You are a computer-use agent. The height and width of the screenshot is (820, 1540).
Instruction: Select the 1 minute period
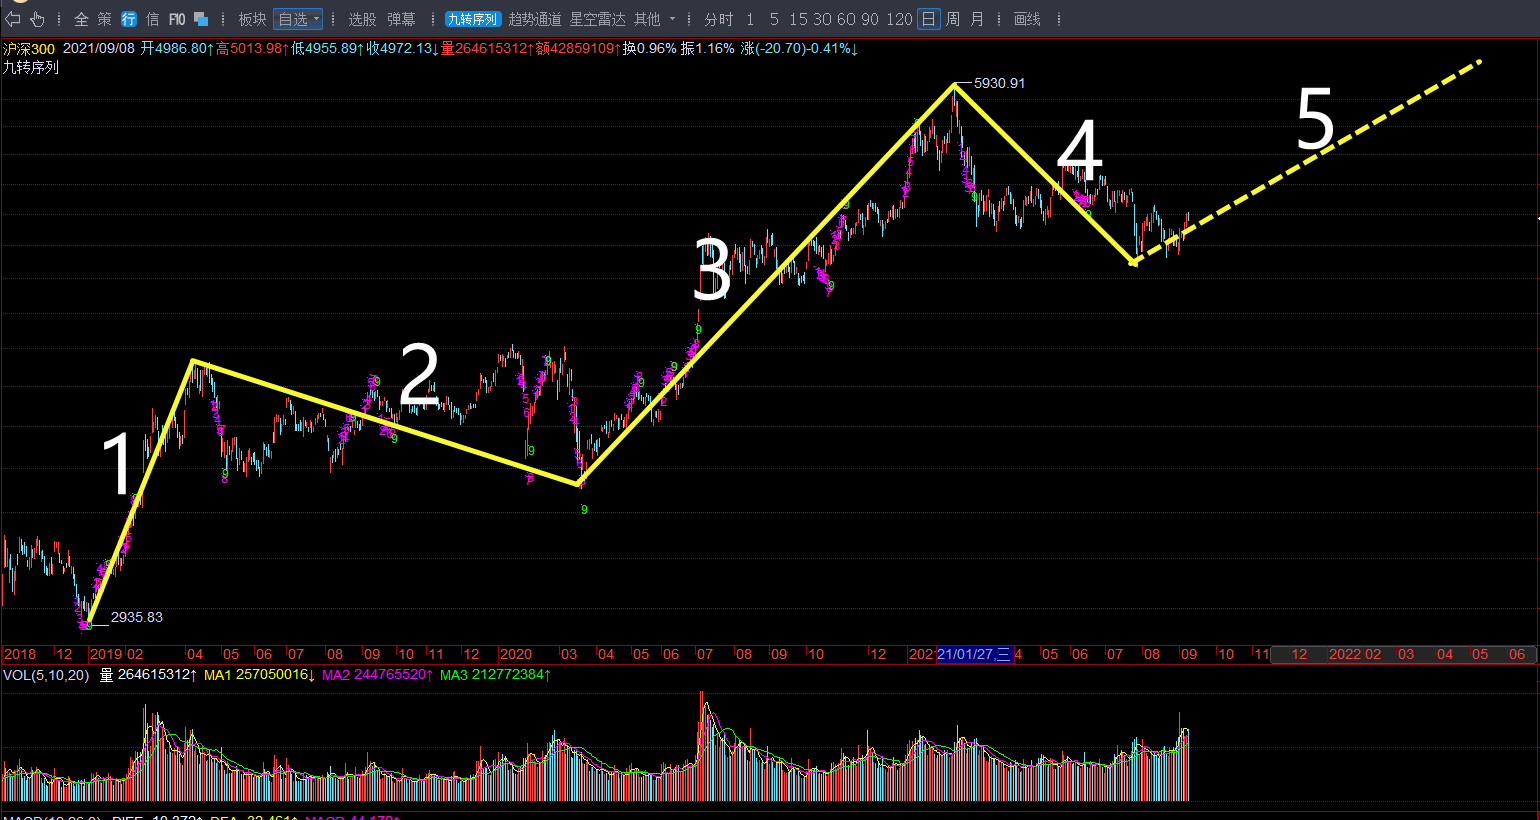pyautogui.click(x=750, y=19)
